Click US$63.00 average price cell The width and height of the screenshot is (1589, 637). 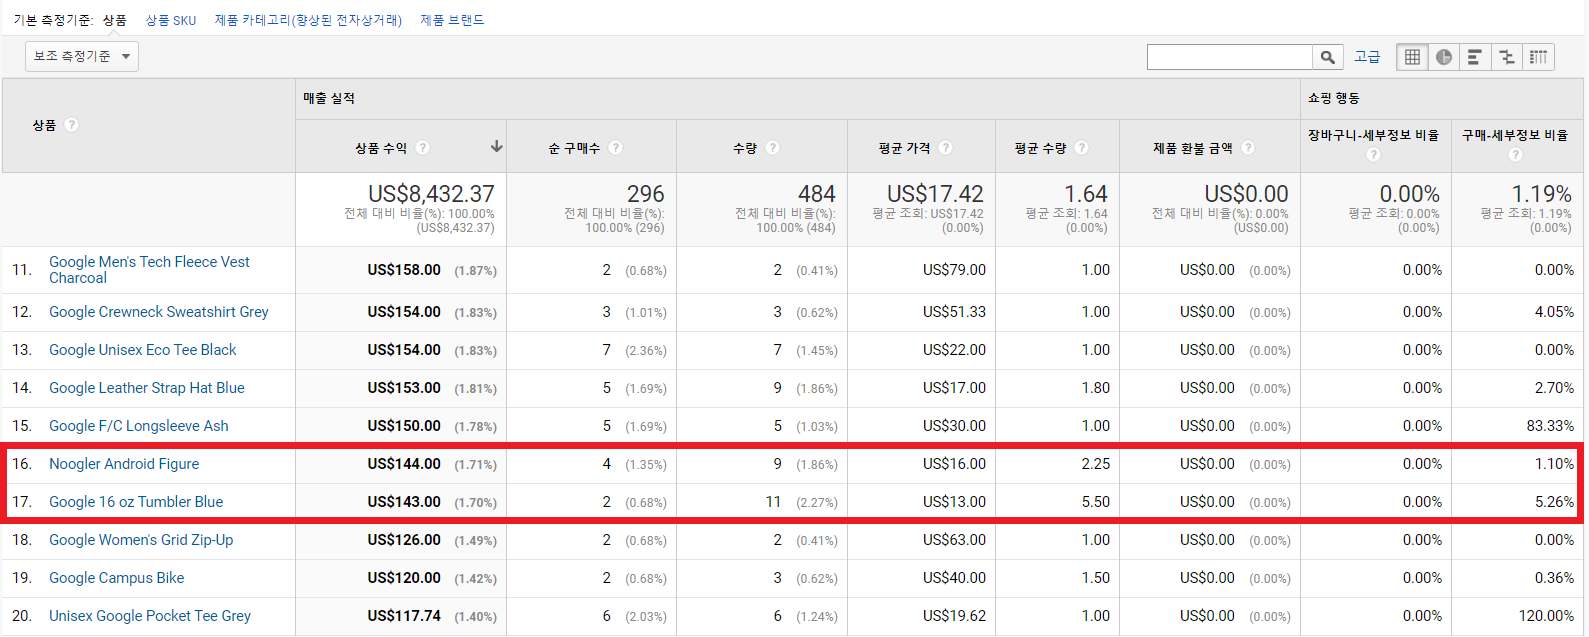[x=954, y=540]
